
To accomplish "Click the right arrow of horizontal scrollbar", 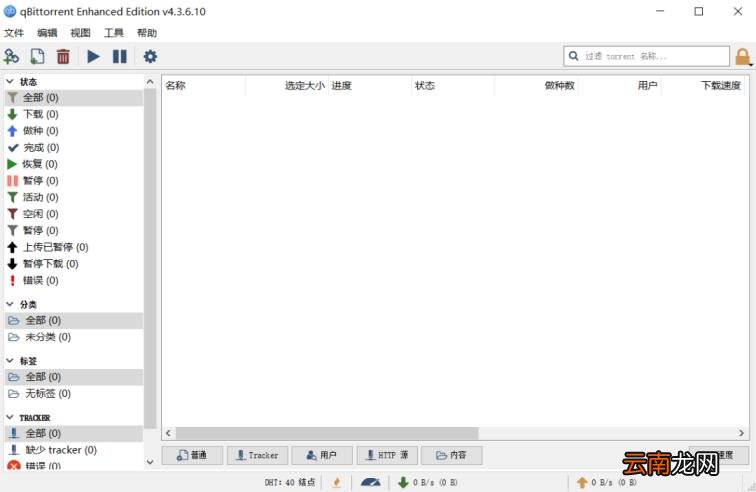I will [x=742, y=433].
